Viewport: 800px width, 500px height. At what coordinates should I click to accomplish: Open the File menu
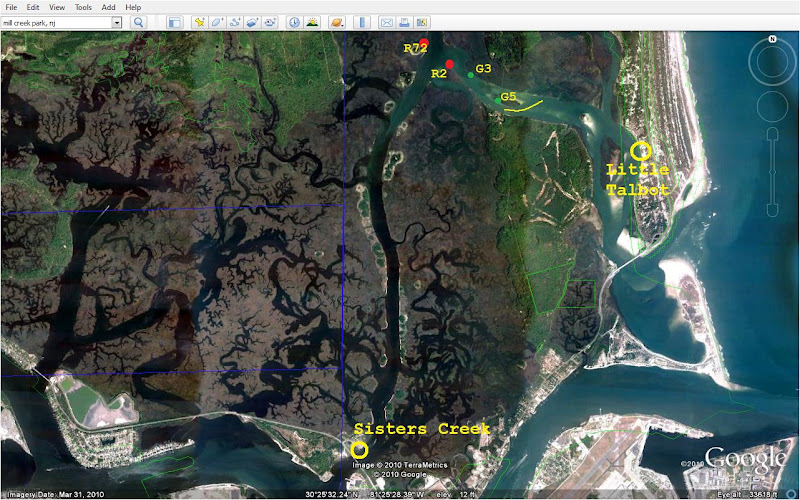tap(11, 7)
